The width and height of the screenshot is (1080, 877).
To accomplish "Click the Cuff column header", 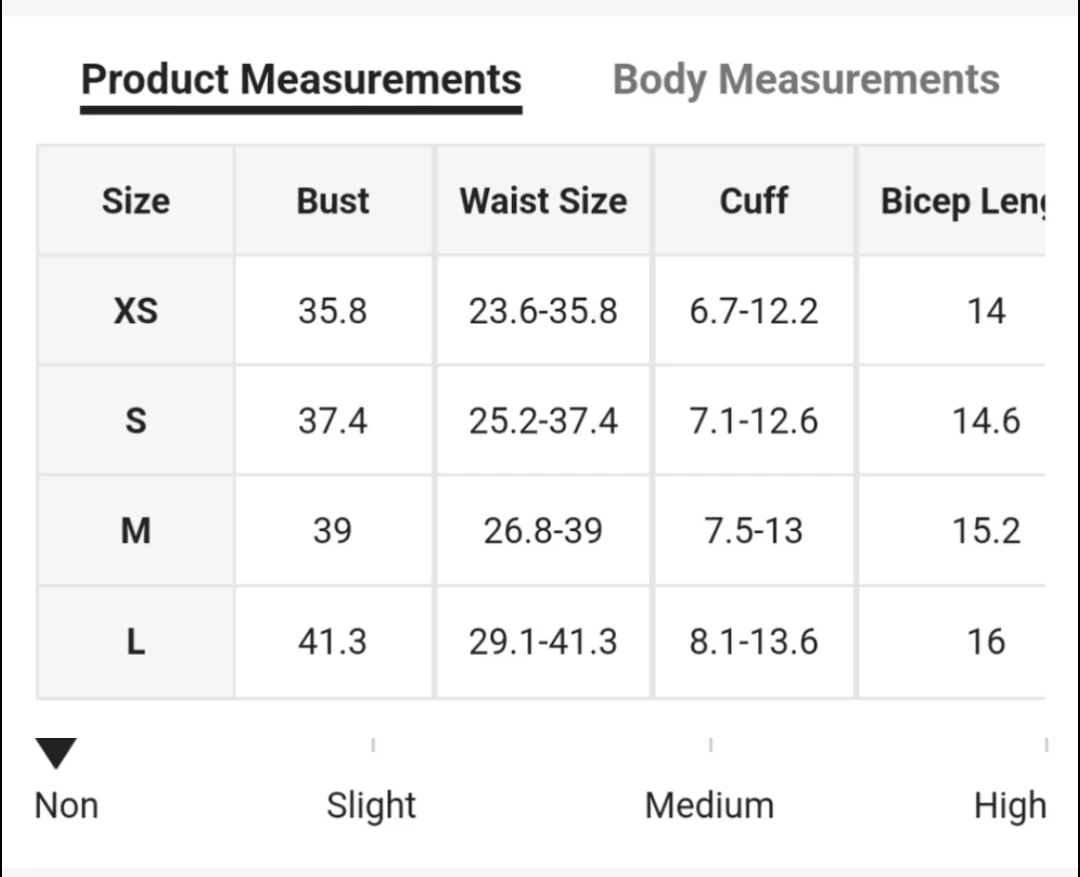I will (754, 200).
